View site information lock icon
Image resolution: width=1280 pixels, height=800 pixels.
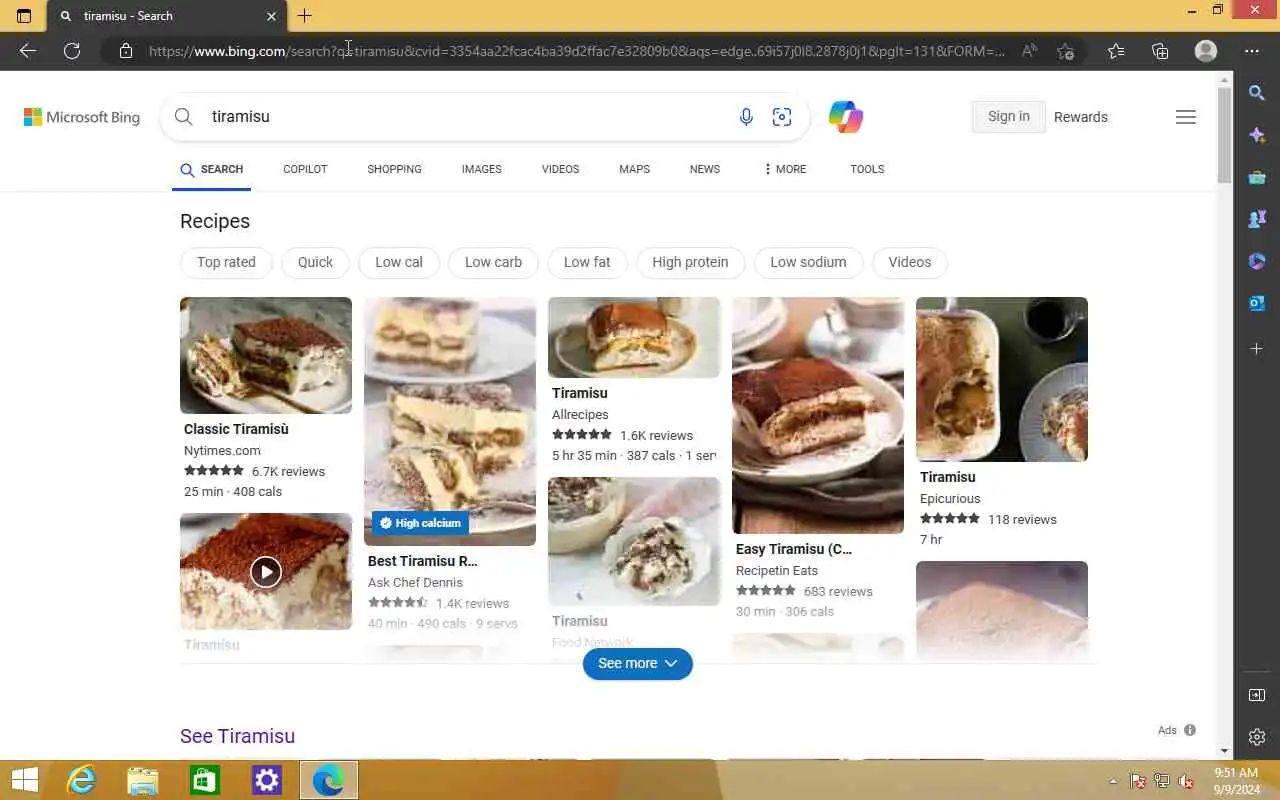(126, 51)
